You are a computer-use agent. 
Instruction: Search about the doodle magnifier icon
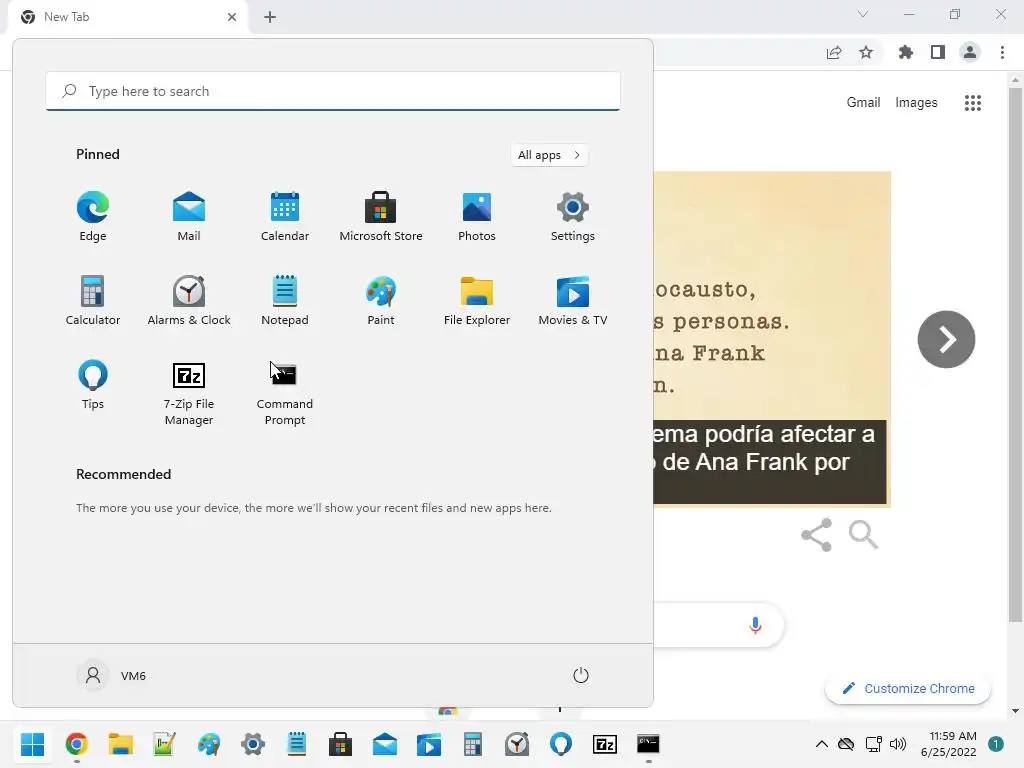pyautogui.click(x=863, y=535)
